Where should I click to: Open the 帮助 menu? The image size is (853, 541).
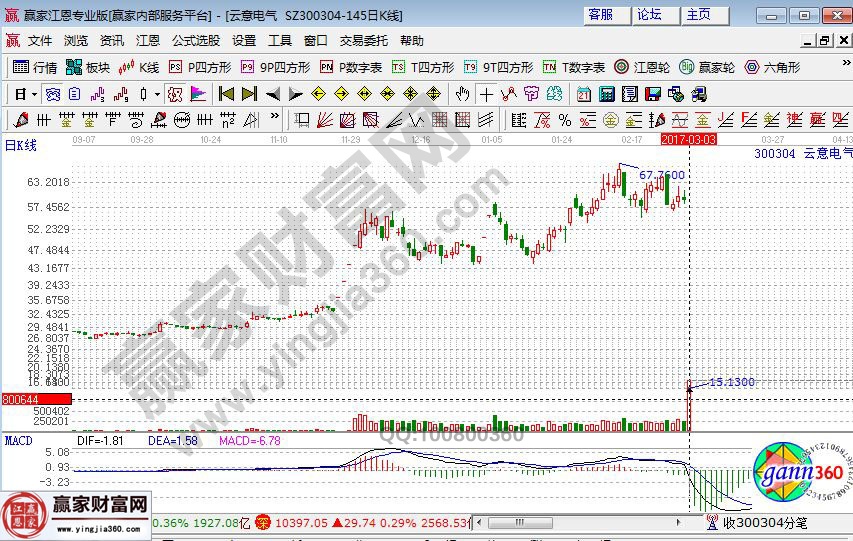coord(411,41)
